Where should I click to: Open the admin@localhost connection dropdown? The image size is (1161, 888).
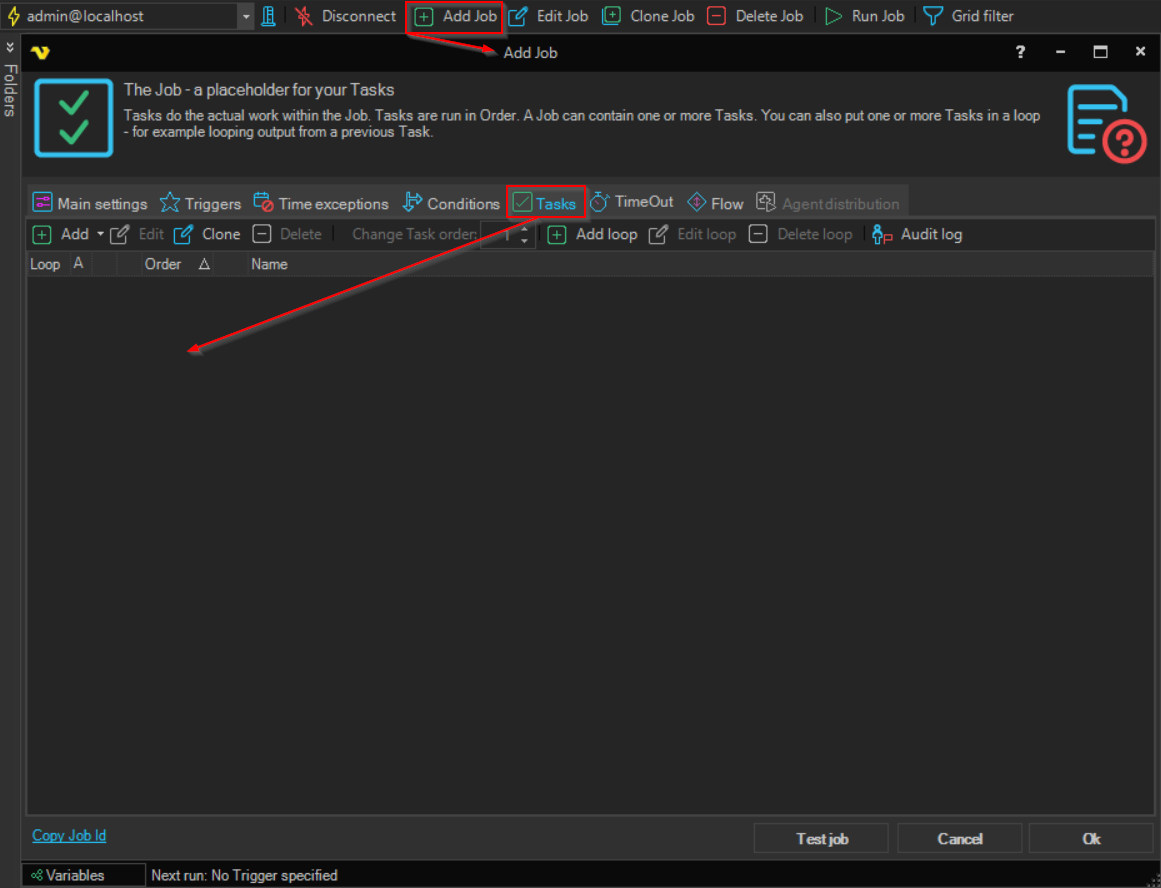click(x=246, y=16)
